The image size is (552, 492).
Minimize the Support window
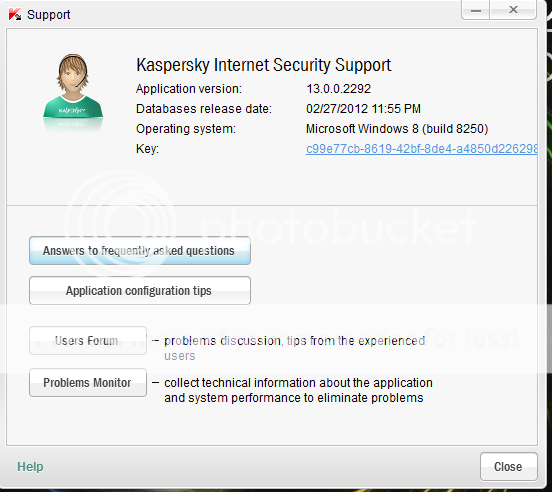[476, 10]
